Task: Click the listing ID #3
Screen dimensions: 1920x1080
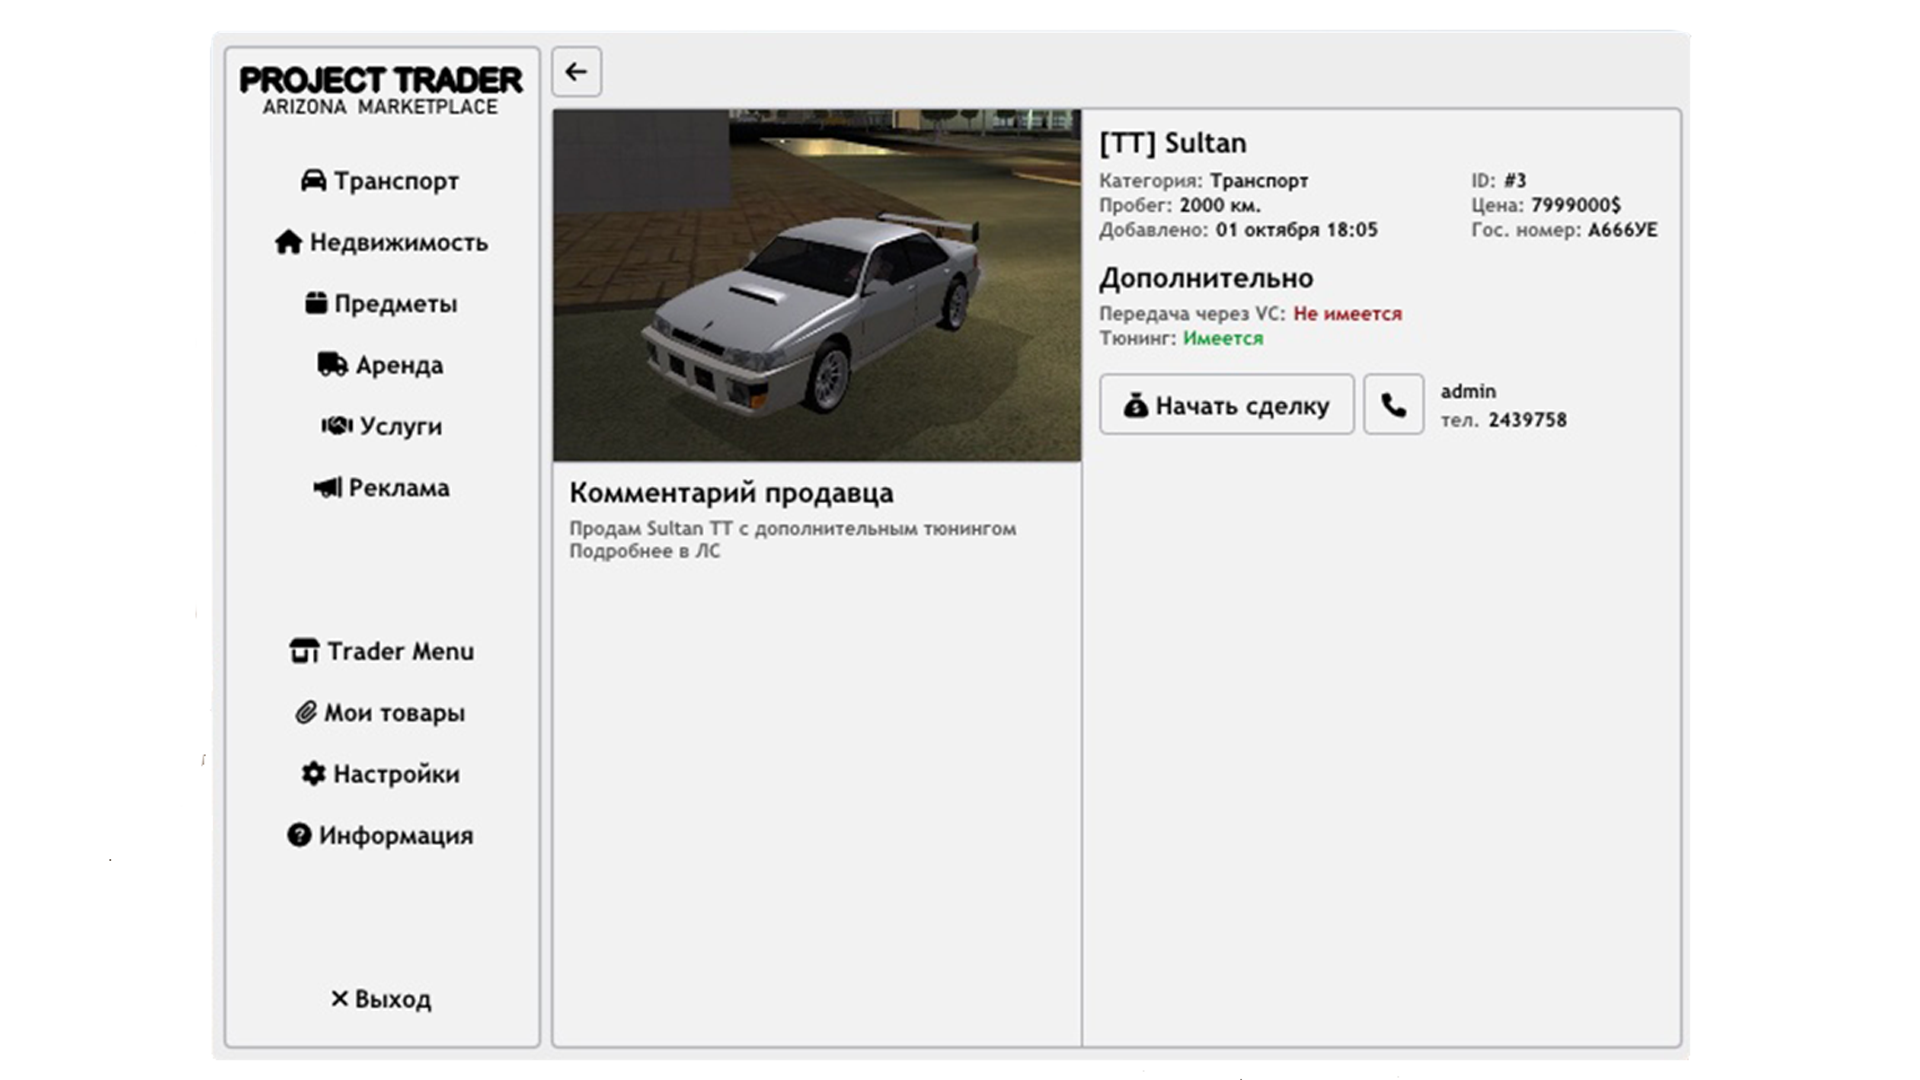Action: (1515, 180)
